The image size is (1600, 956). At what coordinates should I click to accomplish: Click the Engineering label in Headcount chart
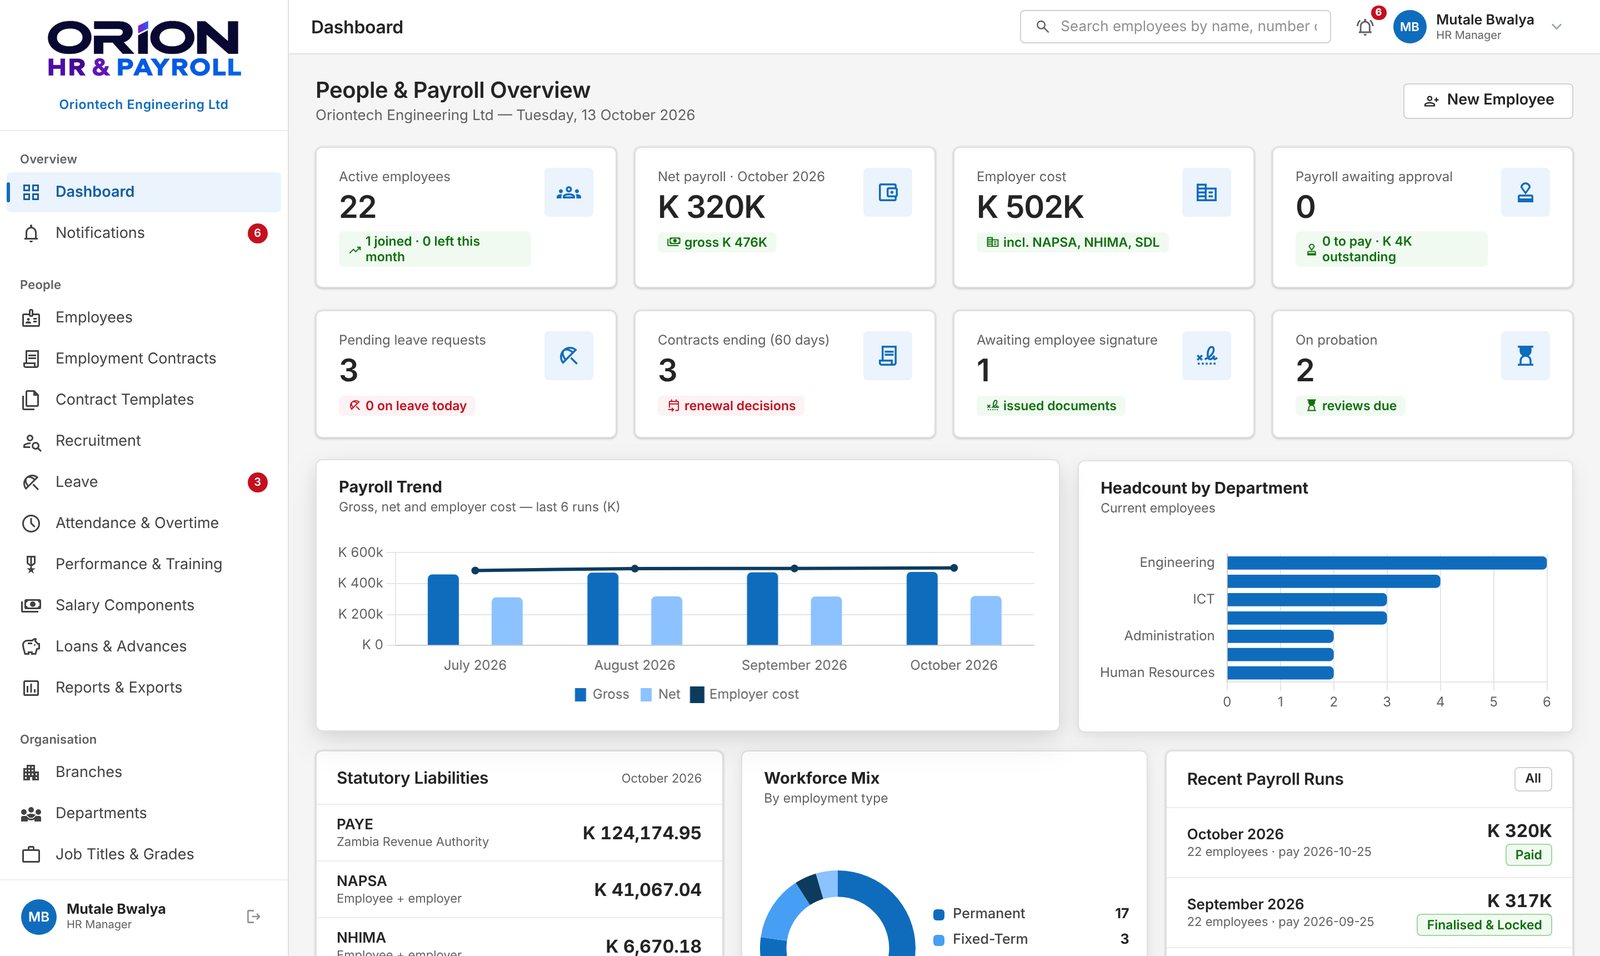point(1177,563)
